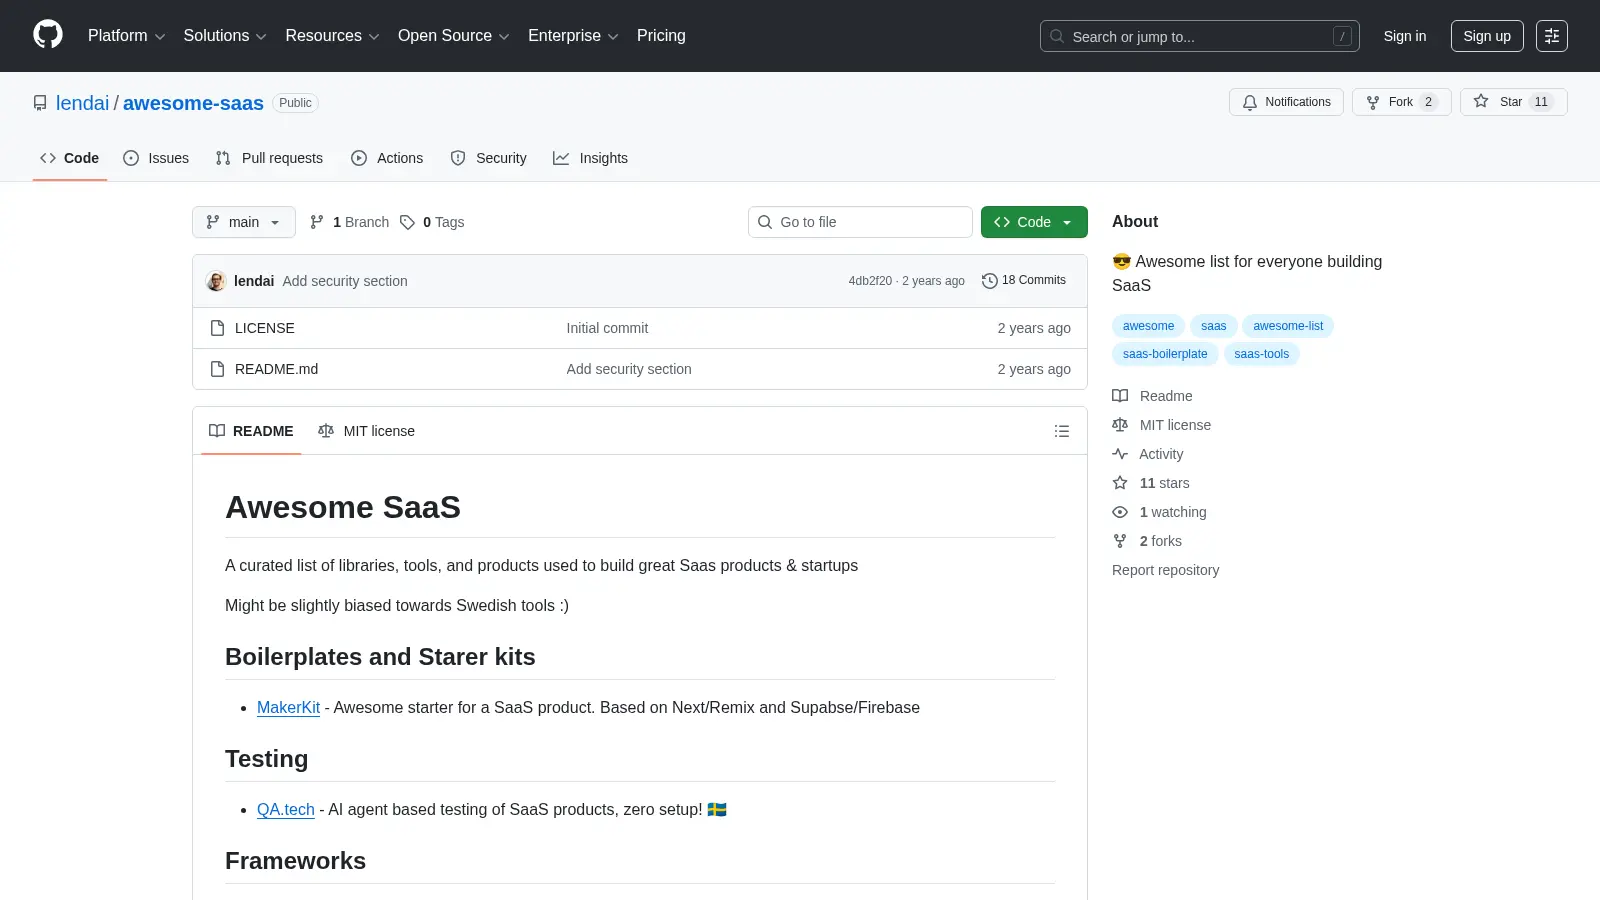Click the 'saas-boilerplate' topic tag
Screen dimensions: 1600x900
1165,354
